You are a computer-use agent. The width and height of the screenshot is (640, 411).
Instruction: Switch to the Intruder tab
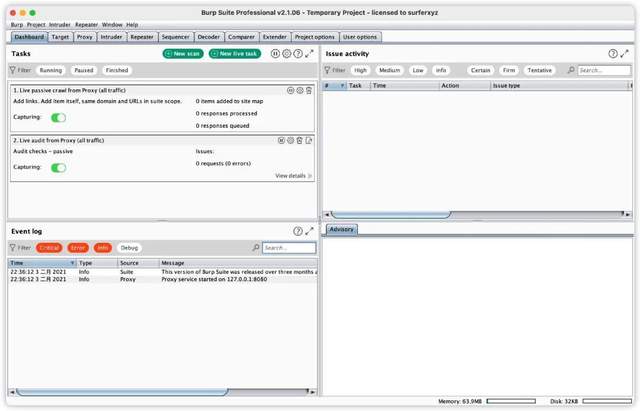coord(112,36)
